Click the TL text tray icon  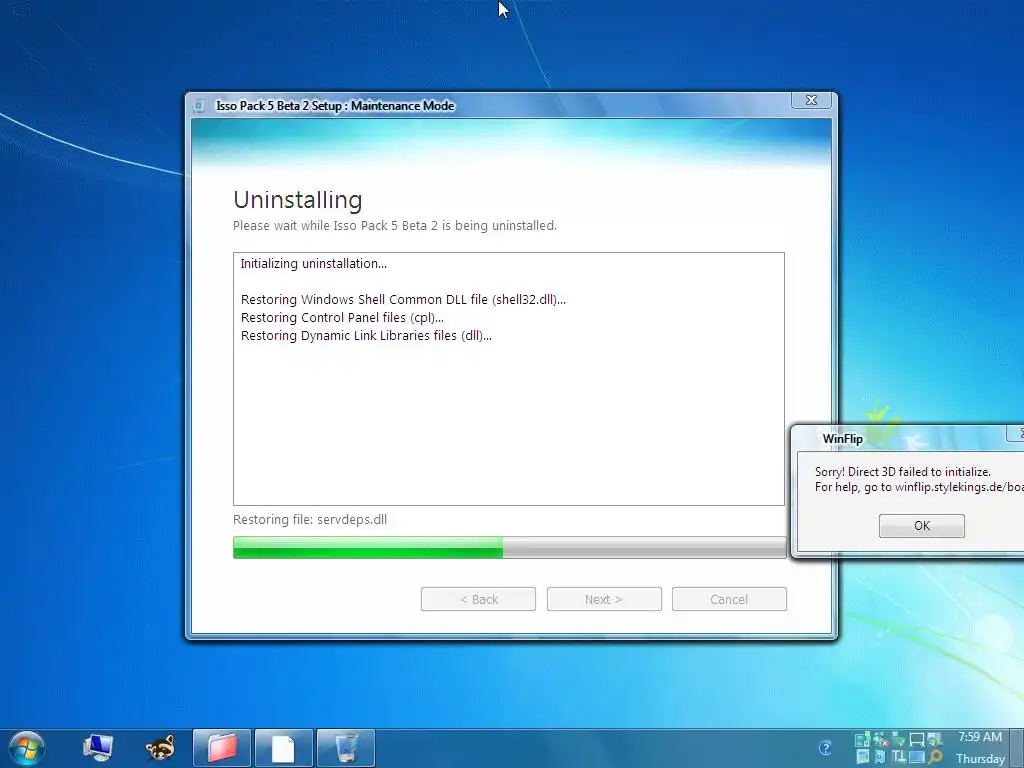coord(899,757)
